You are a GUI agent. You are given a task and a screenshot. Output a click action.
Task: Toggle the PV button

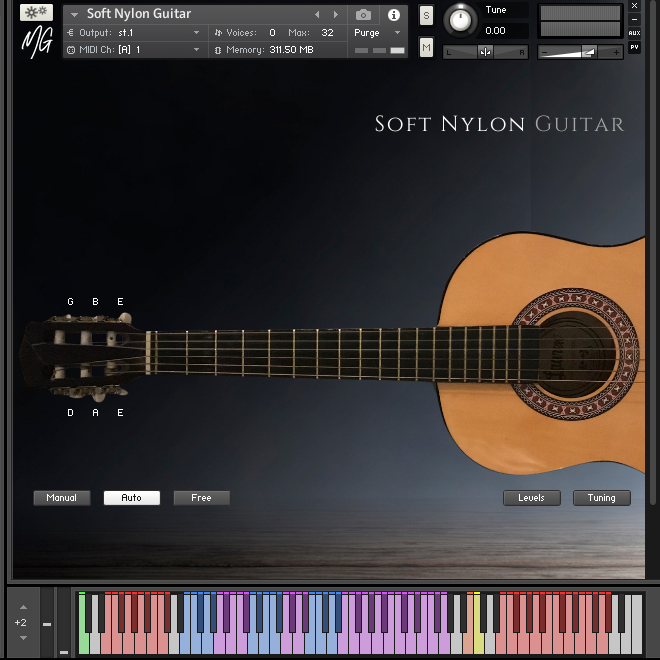click(x=634, y=47)
